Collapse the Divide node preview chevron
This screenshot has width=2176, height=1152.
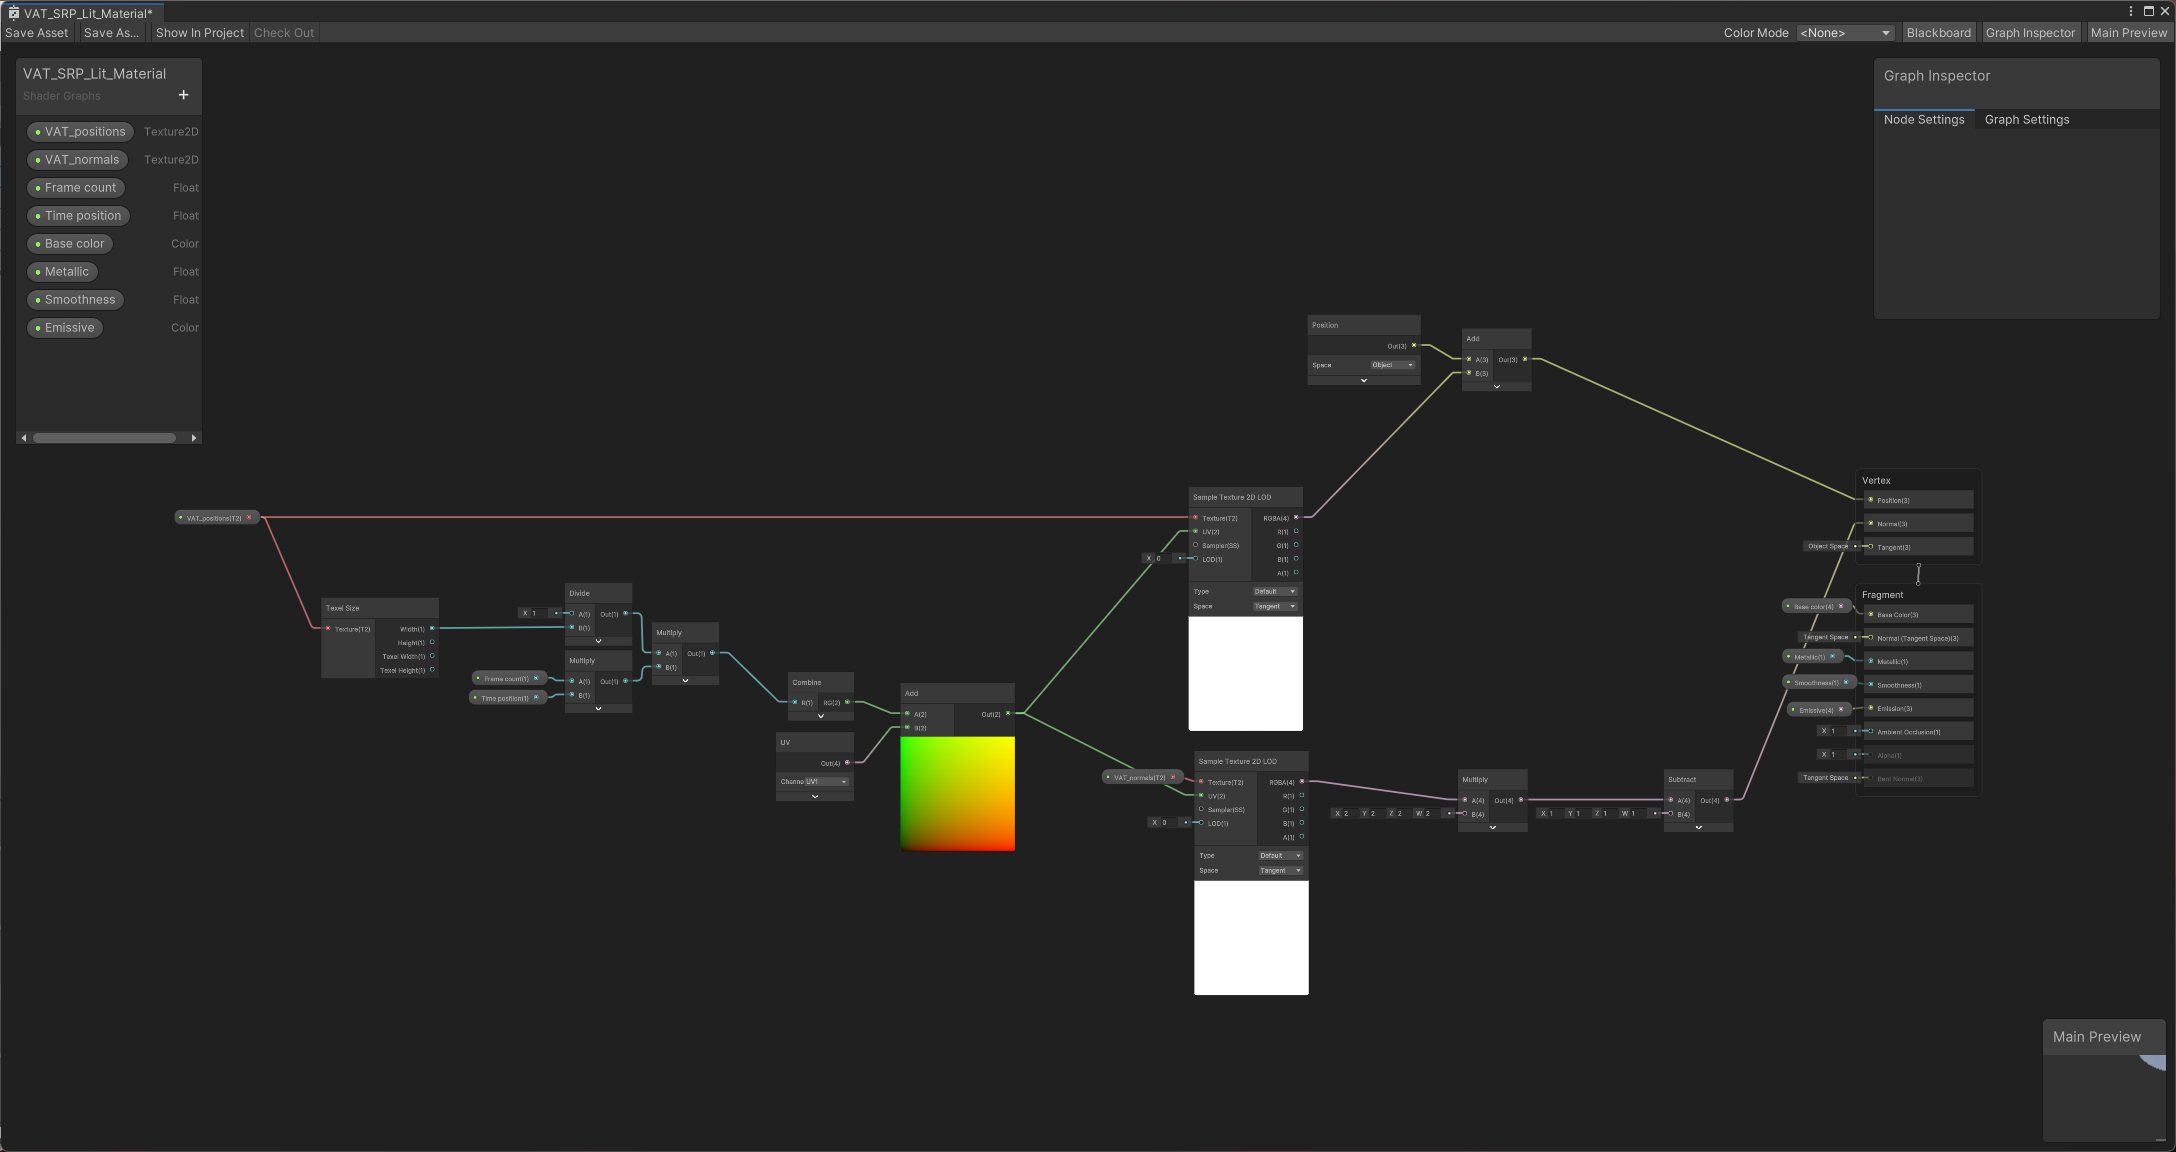coord(598,641)
